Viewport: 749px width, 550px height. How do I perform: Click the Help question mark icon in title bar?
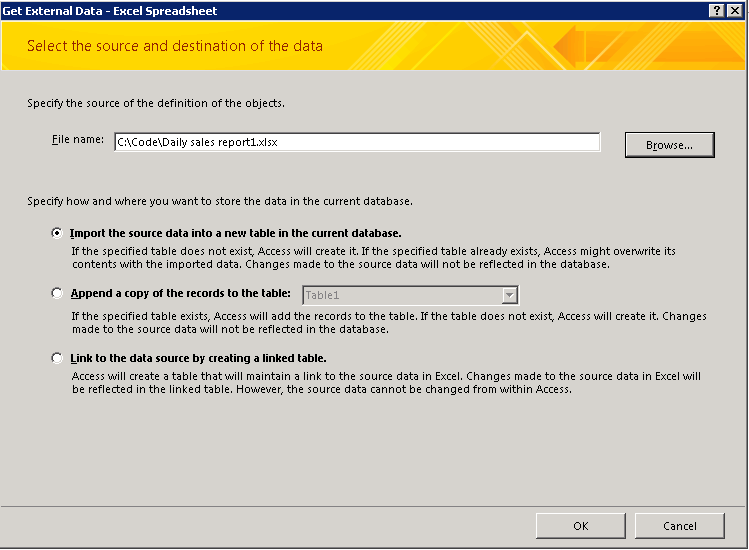coord(717,11)
